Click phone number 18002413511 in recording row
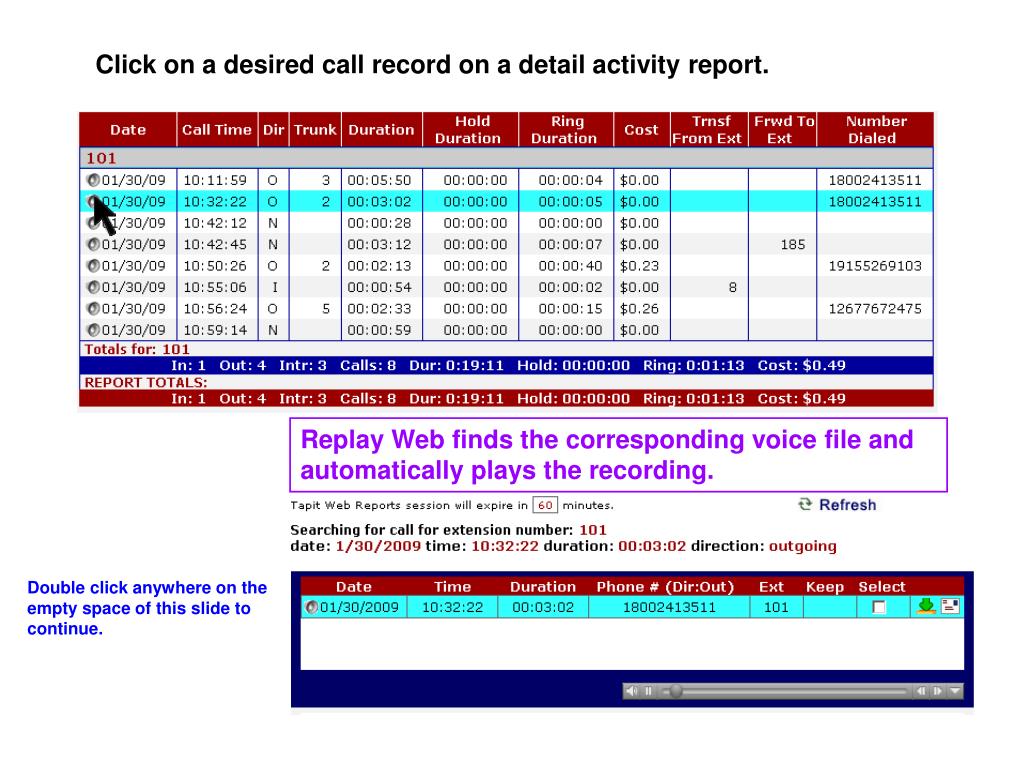The height and width of the screenshot is (768, 1024). tap(669, 607)
